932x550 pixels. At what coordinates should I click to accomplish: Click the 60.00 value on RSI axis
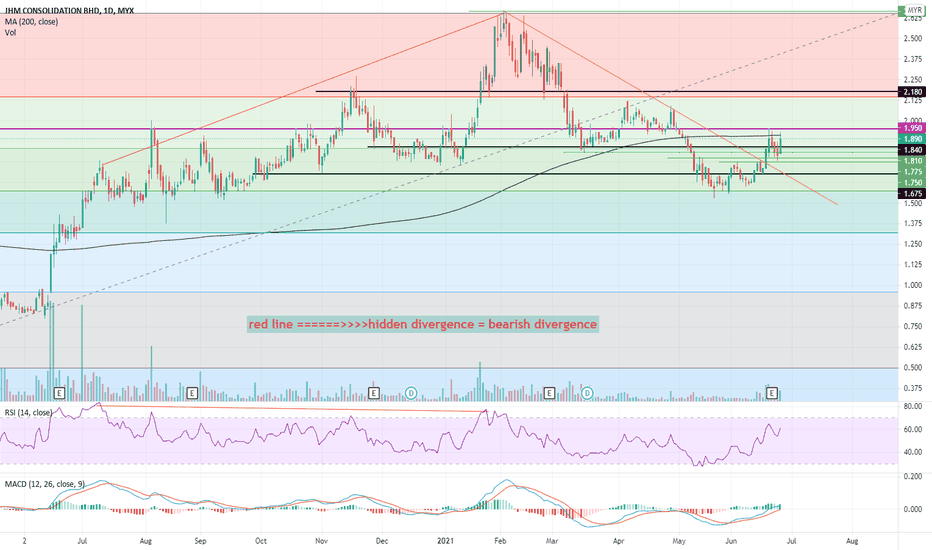tap(913, 429)
